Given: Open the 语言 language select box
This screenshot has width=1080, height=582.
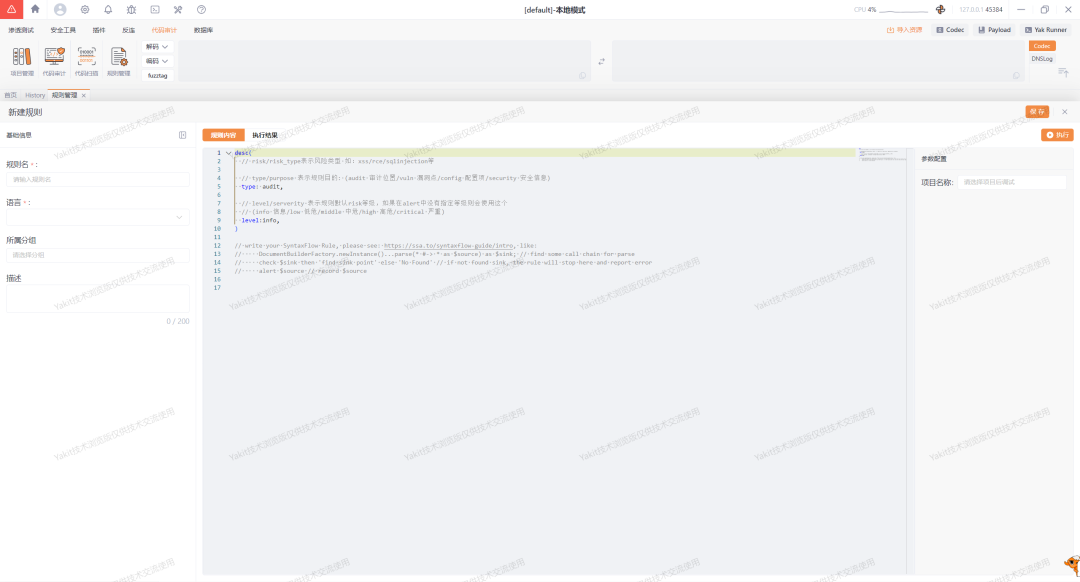Looking at the screenshot, I should (x=98, y=217).
